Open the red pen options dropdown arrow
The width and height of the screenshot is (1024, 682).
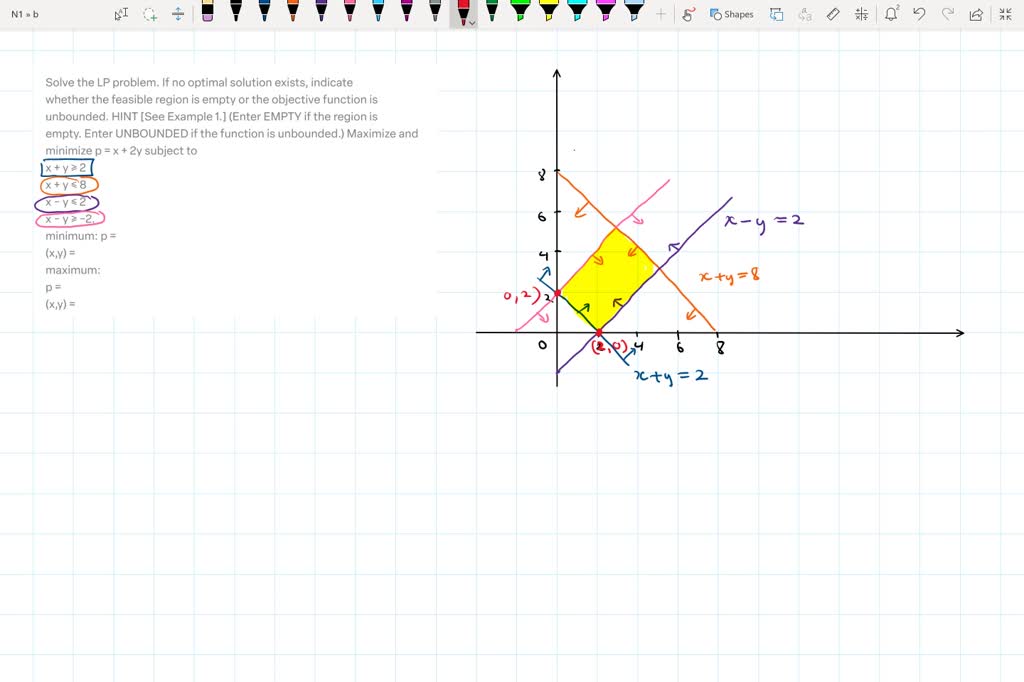click(x=472, y=24)
